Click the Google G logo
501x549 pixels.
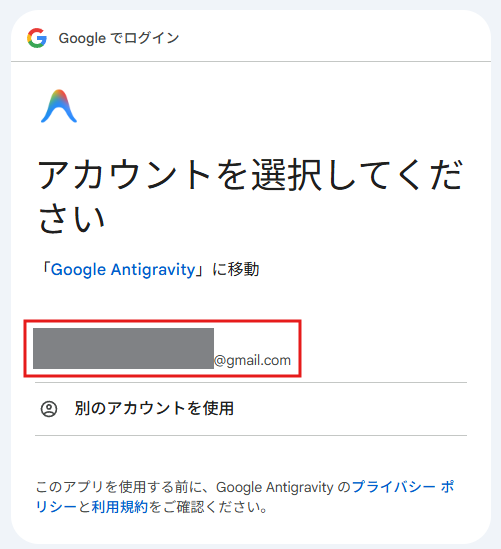pyautogui.click(x=37, y=38)
